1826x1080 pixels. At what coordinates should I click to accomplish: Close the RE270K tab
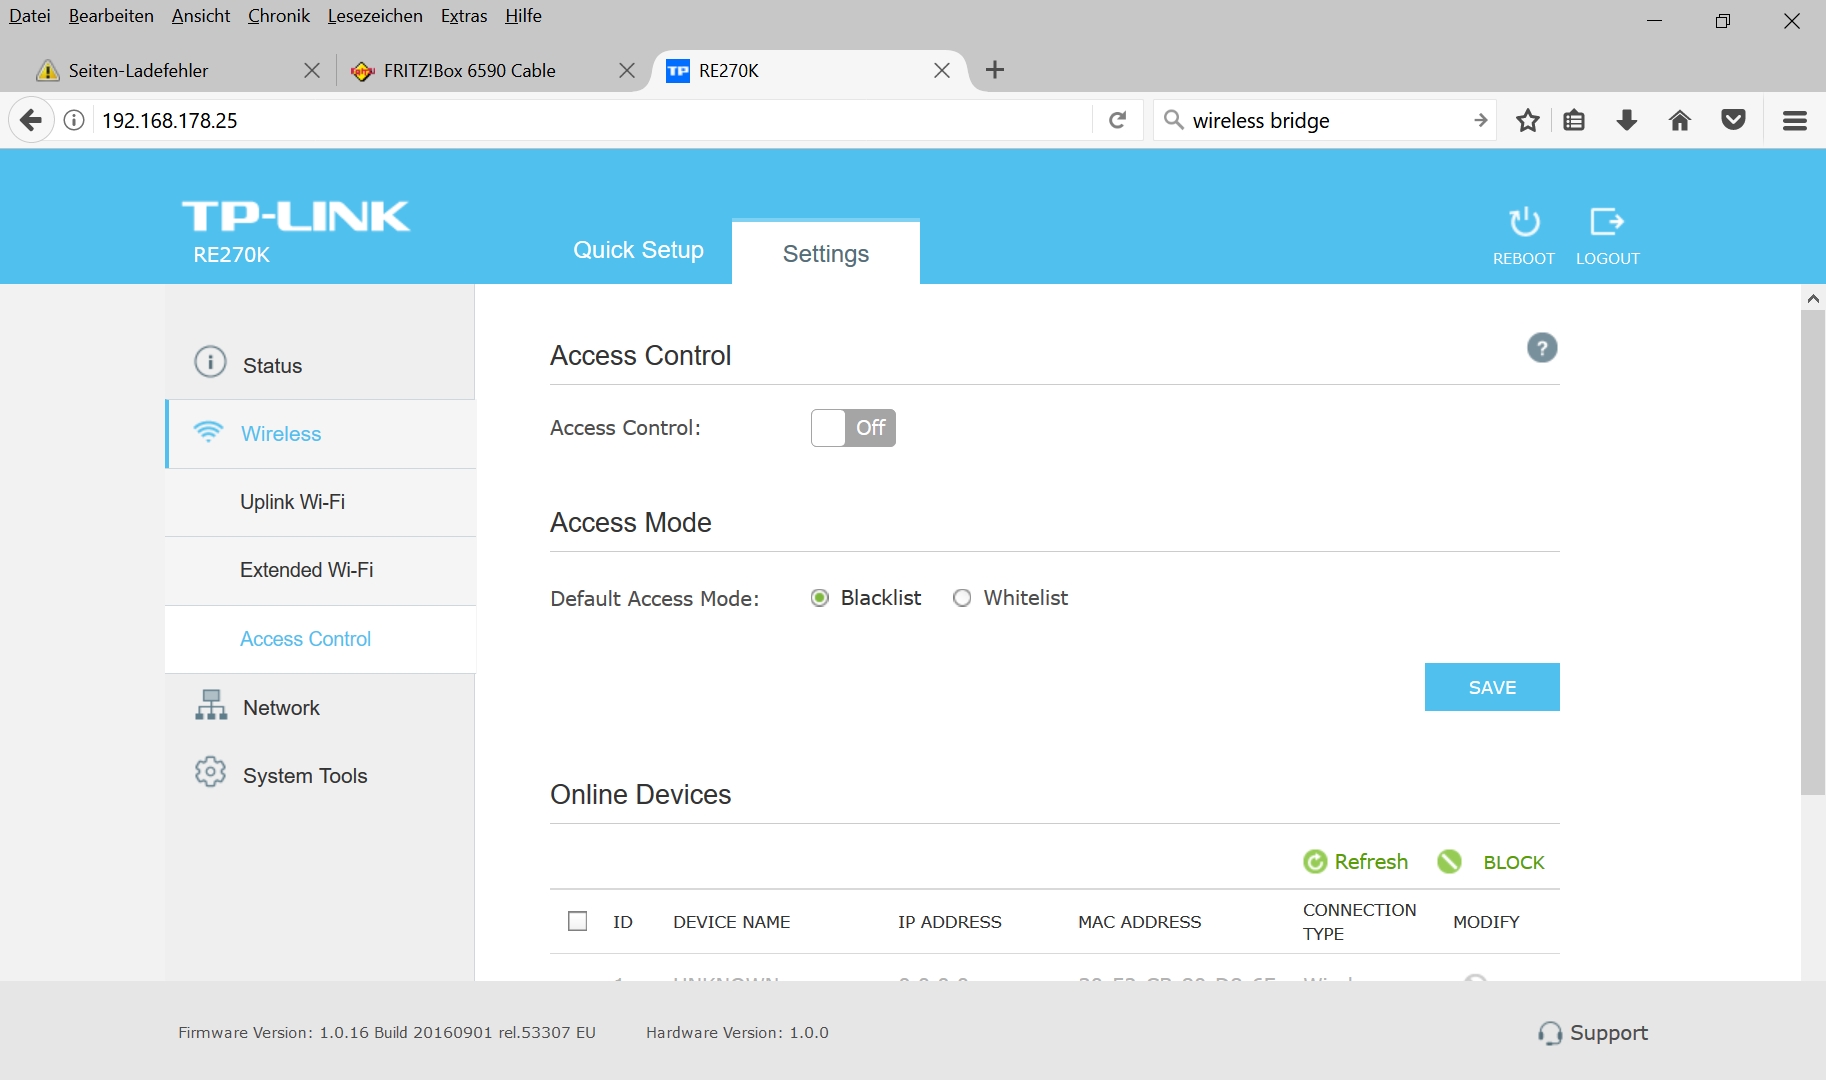point(942,70)
